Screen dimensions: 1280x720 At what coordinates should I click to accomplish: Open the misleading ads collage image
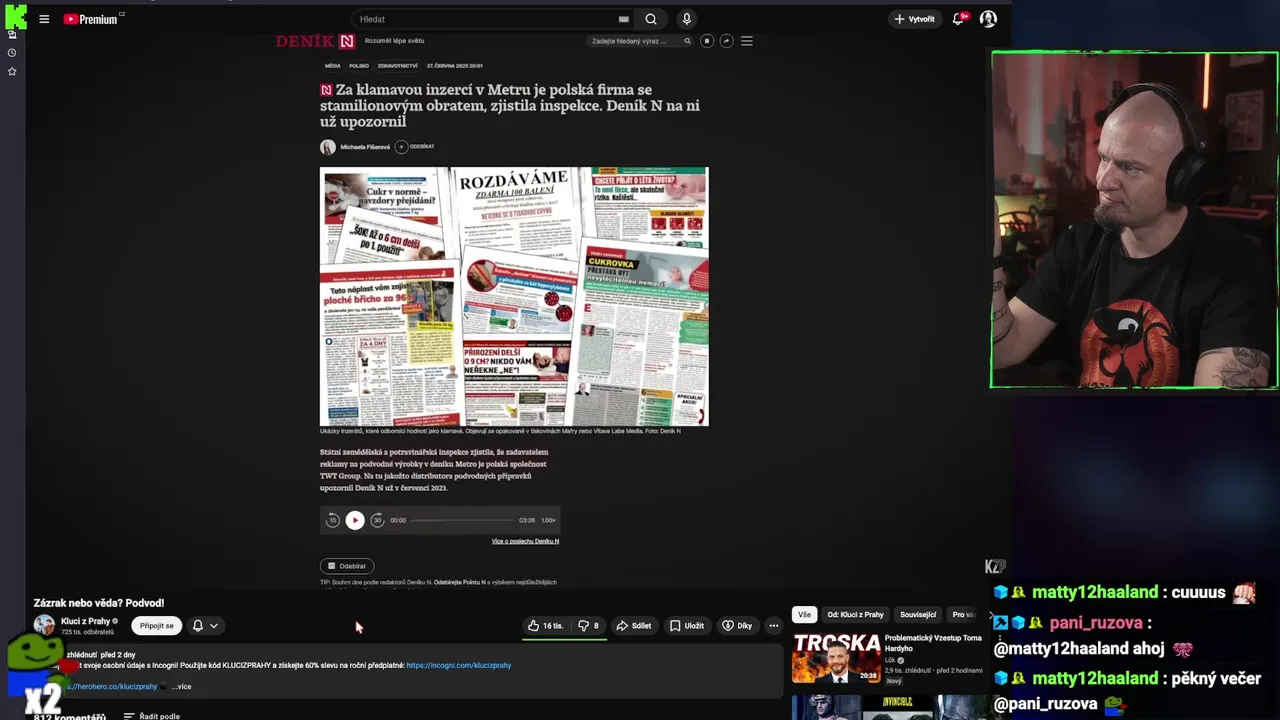(514, 297)
